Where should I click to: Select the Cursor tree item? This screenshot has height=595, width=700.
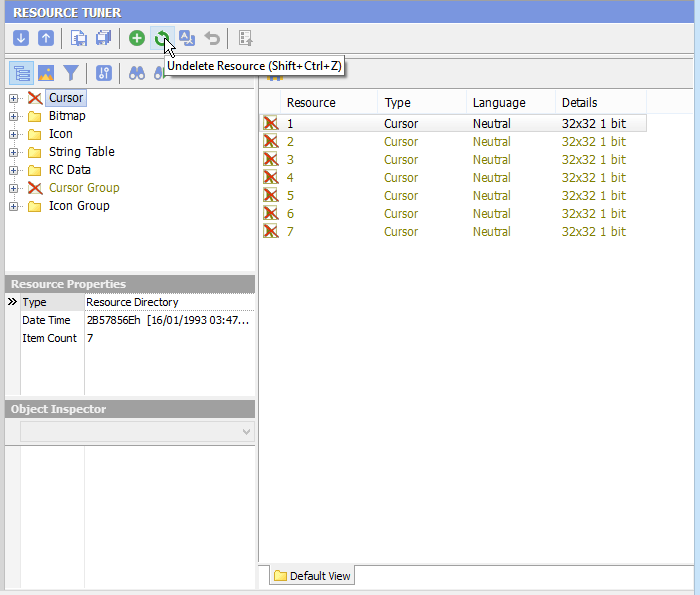(x=66, y=98)
